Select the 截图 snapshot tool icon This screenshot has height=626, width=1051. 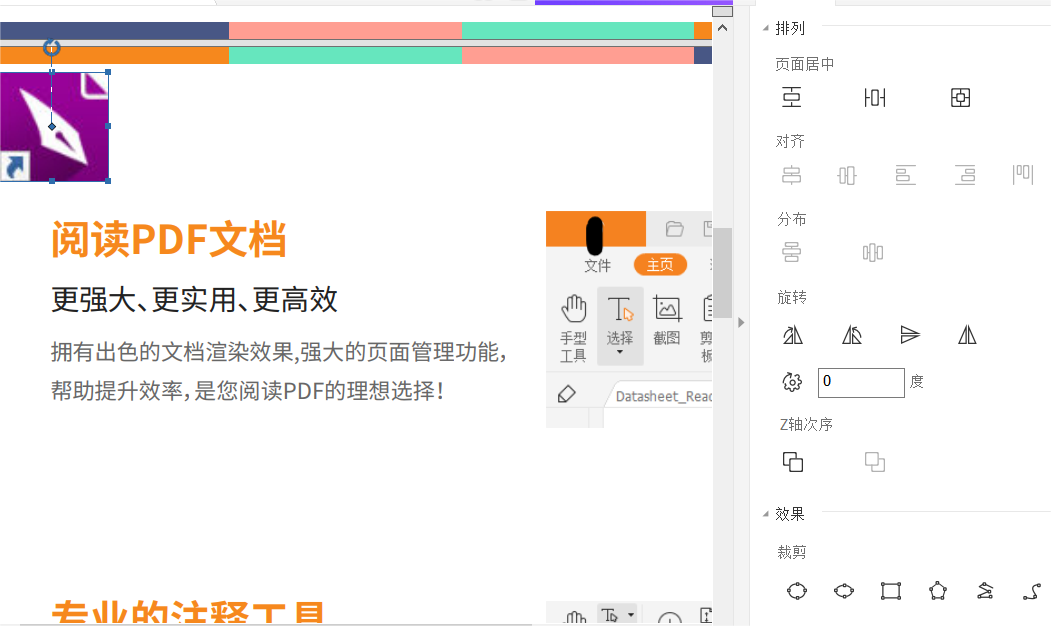(665, 307)
